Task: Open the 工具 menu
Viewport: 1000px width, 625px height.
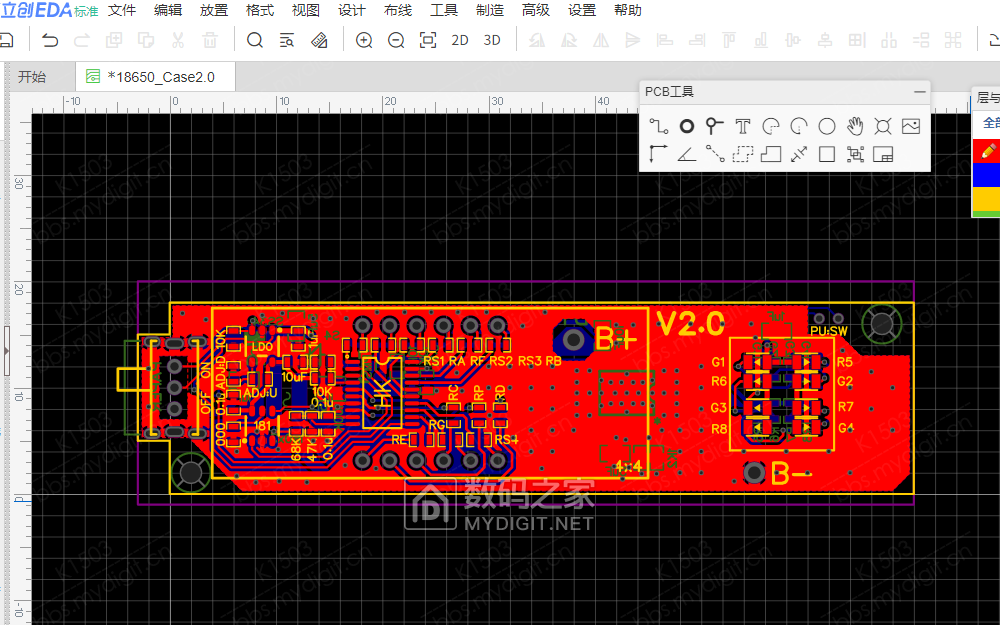Action: point(444,10)
